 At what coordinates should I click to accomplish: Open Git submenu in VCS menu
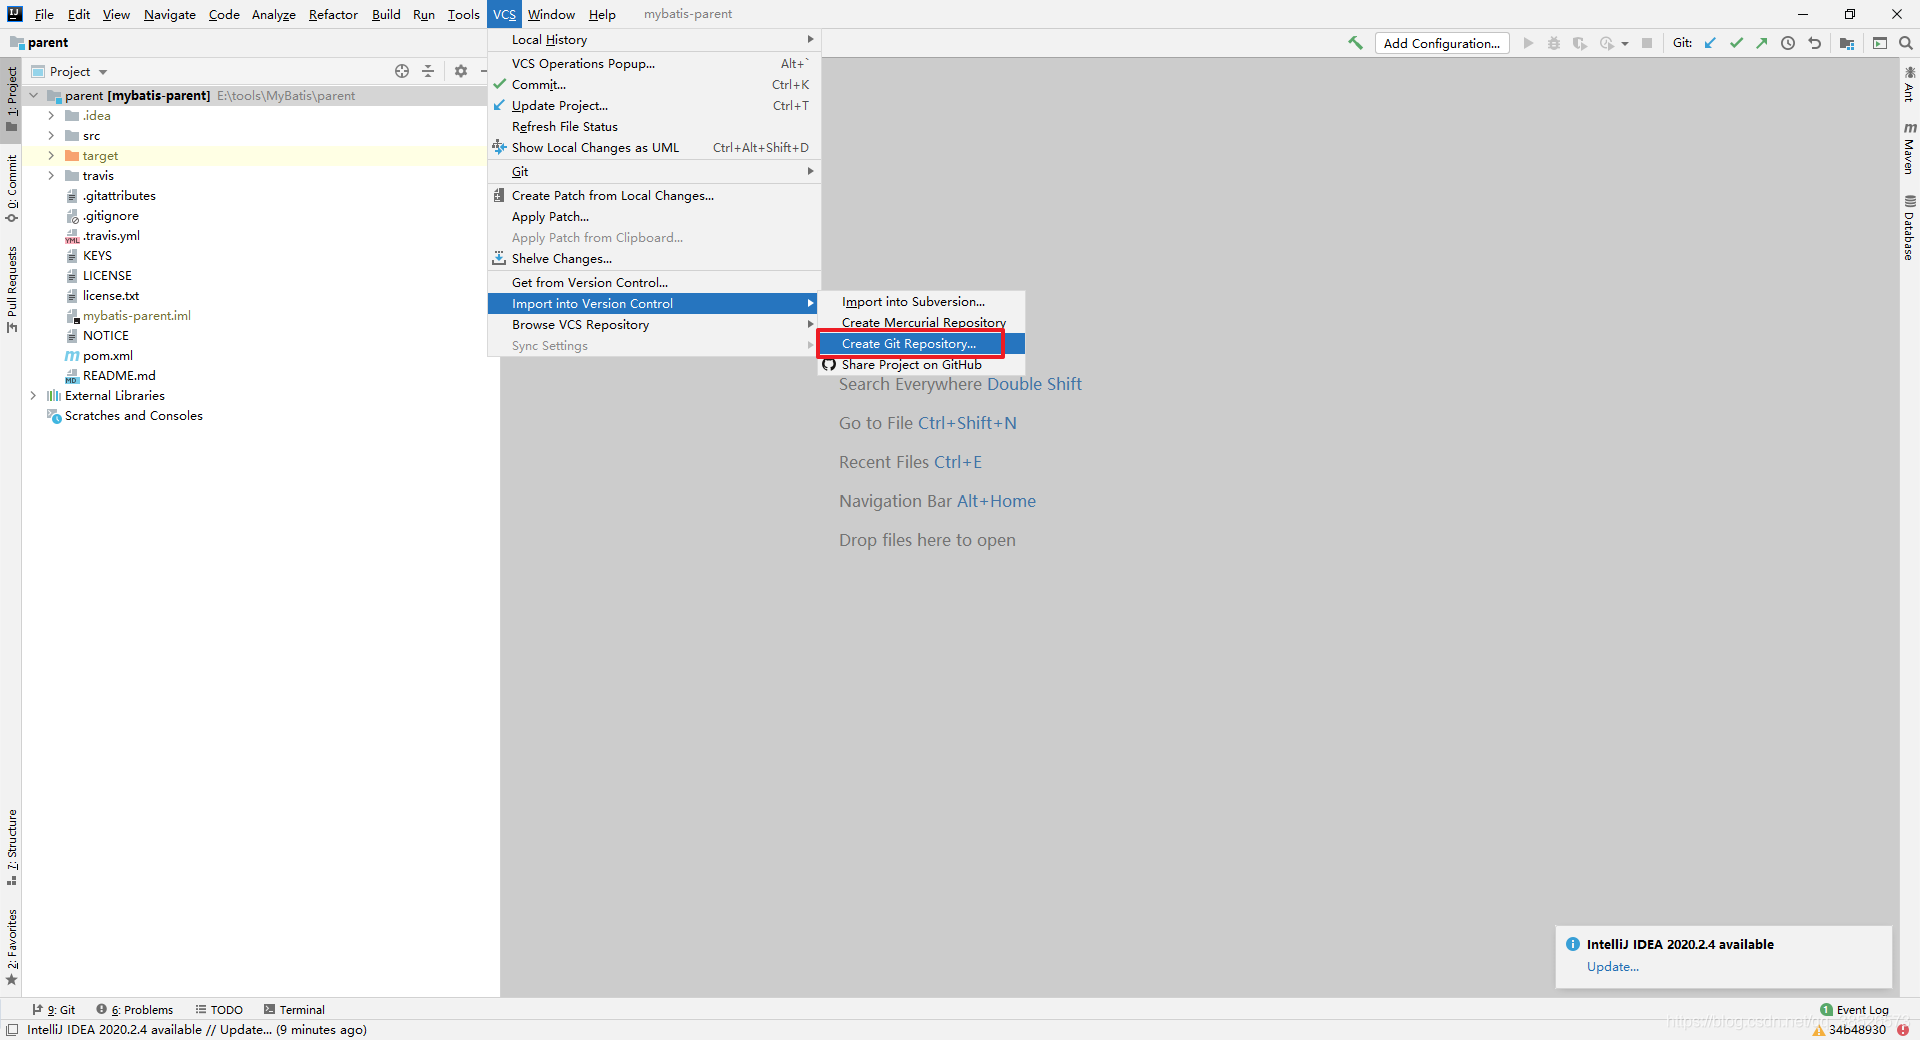click(654, 172)
